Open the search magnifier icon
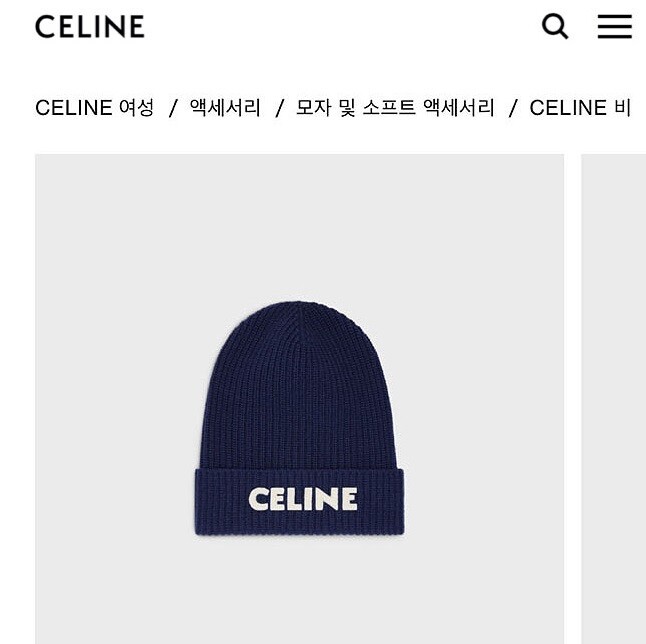 555,26
